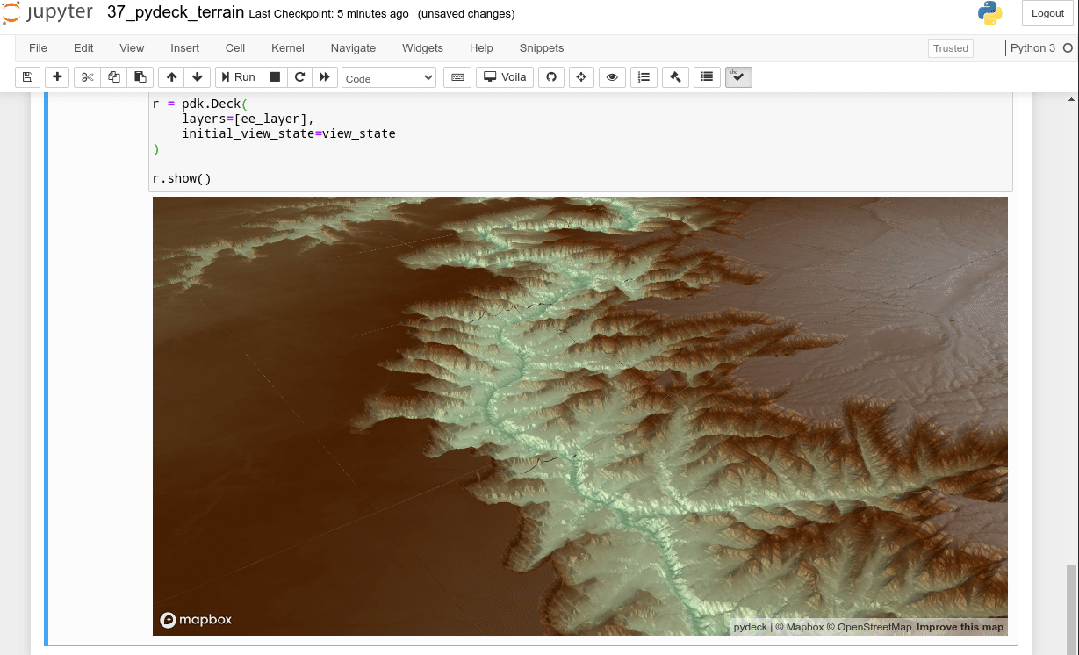Open the command palette keyboard icon
This screenshot has width=1079, height=655.
(x=458, y=77)
